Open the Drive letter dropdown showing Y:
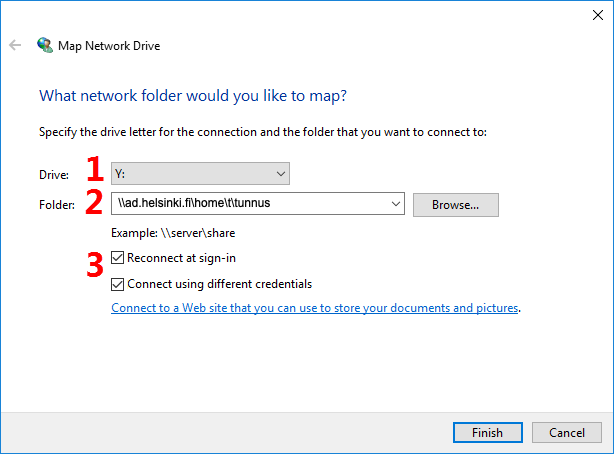Viewport: 614px width, 454px height. pyautogui.click(x=200, y=174)
